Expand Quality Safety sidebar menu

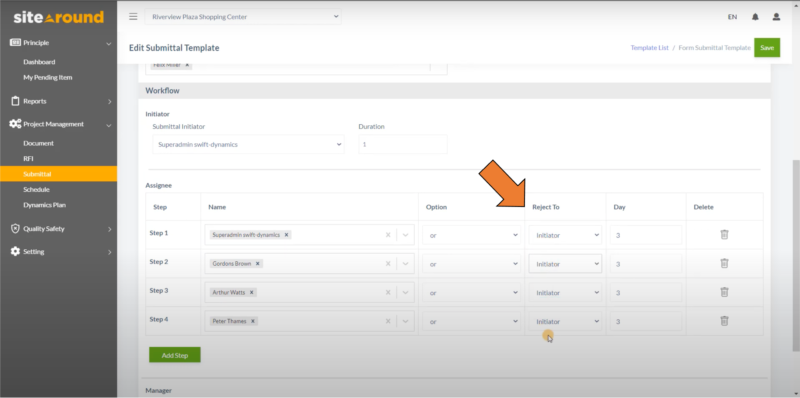58,229
